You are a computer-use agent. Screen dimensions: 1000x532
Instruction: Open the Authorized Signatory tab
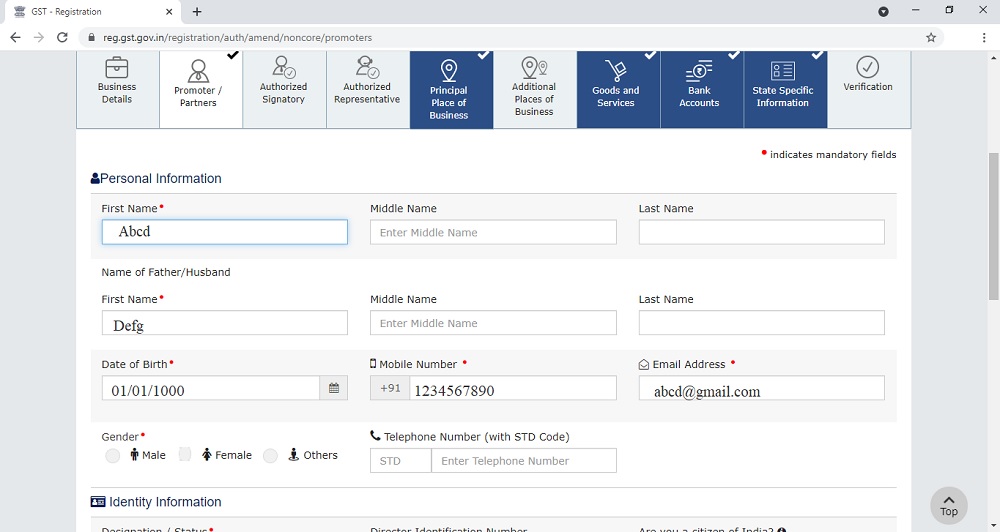pos(284,89)
